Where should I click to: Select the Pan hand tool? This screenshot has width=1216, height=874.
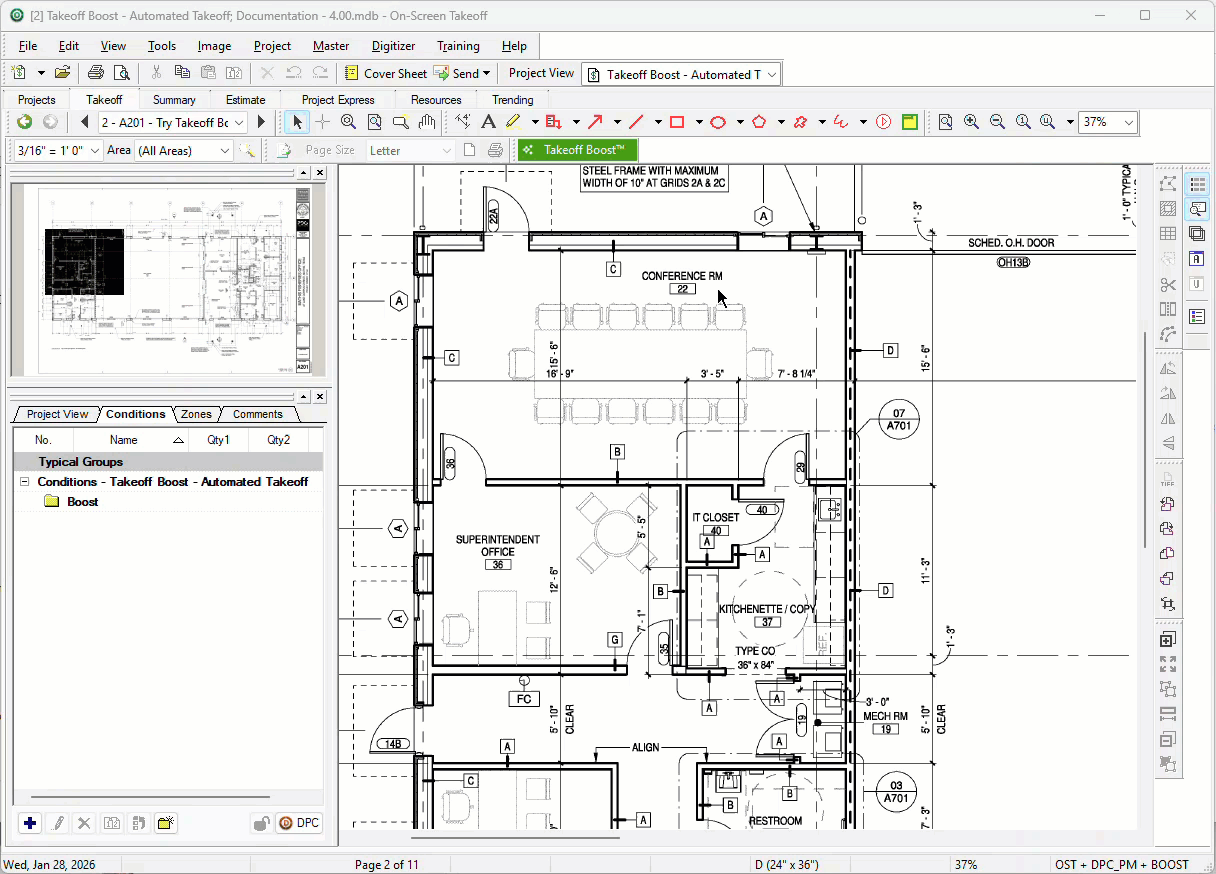pyautogui.click(x=427, y=122)
